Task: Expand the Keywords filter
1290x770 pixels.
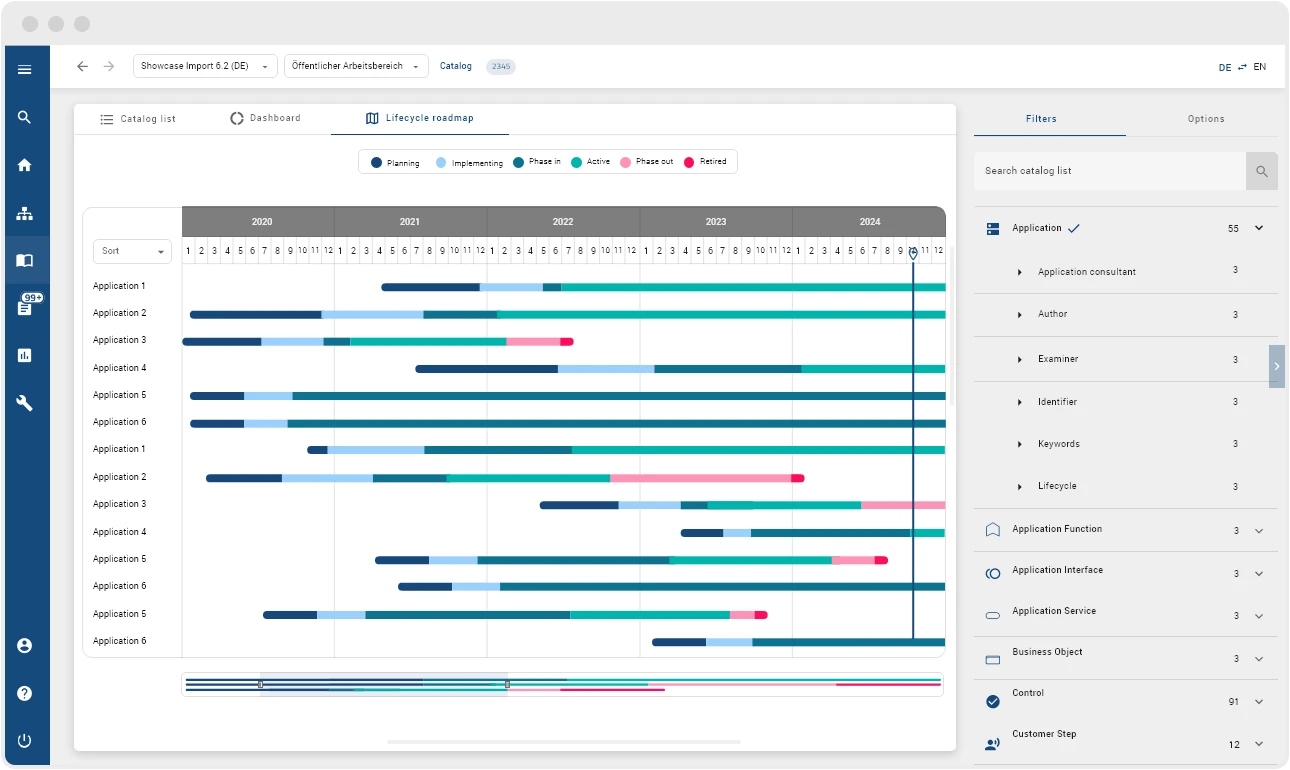Action: 1020,444
